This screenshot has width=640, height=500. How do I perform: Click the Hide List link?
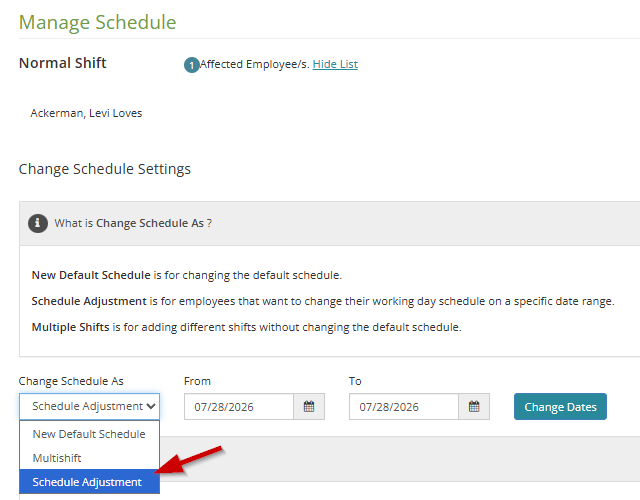tap(335, 64)
